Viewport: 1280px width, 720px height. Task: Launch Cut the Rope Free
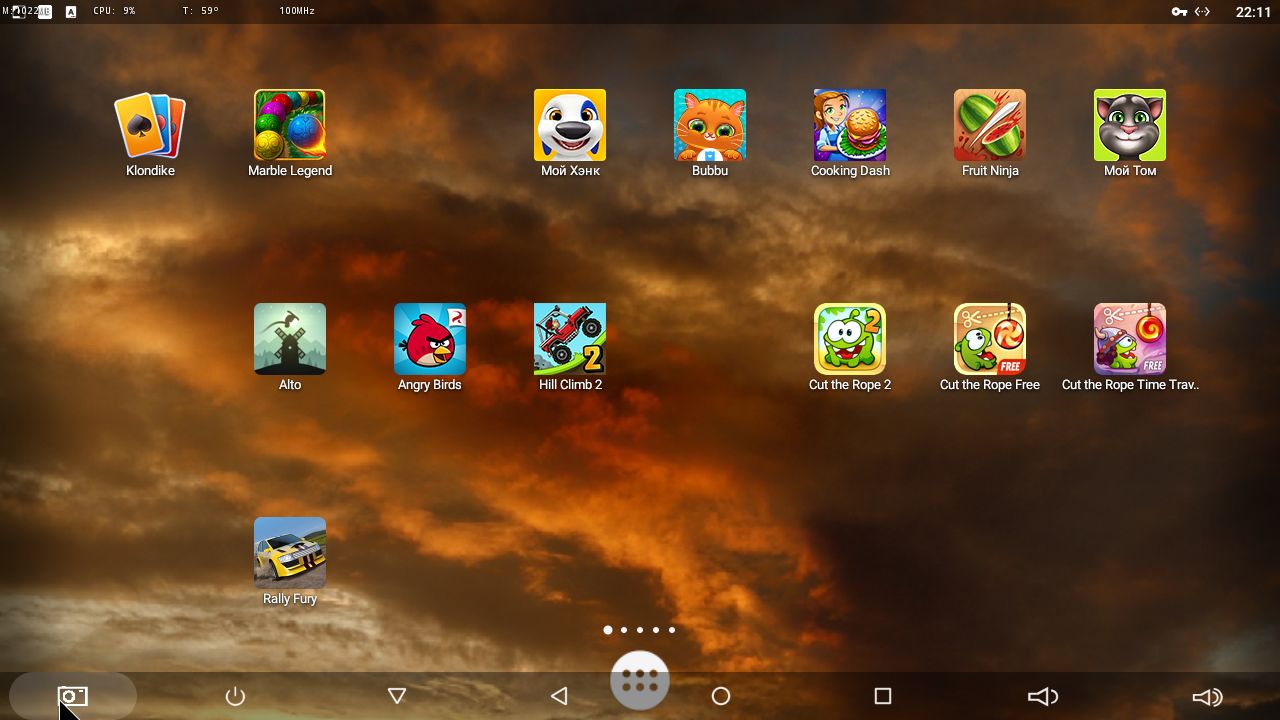point(990,339)
